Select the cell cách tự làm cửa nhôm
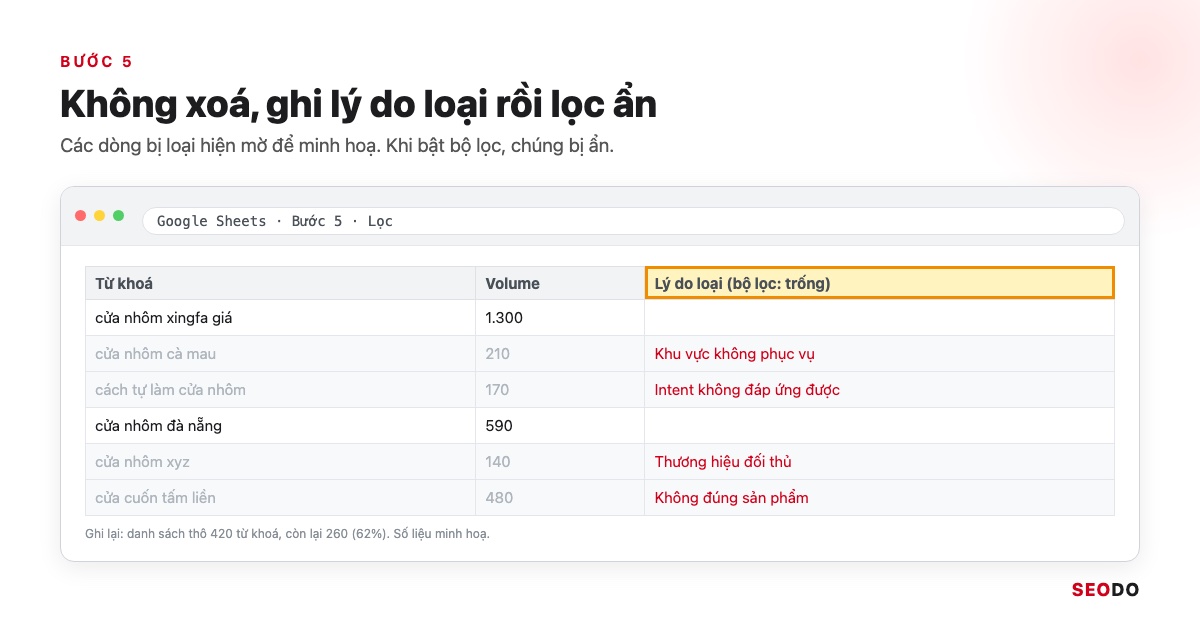Image resolution: width=1200 pixels, height=622 pixels. pyautogui.click(x=280, y=390)
